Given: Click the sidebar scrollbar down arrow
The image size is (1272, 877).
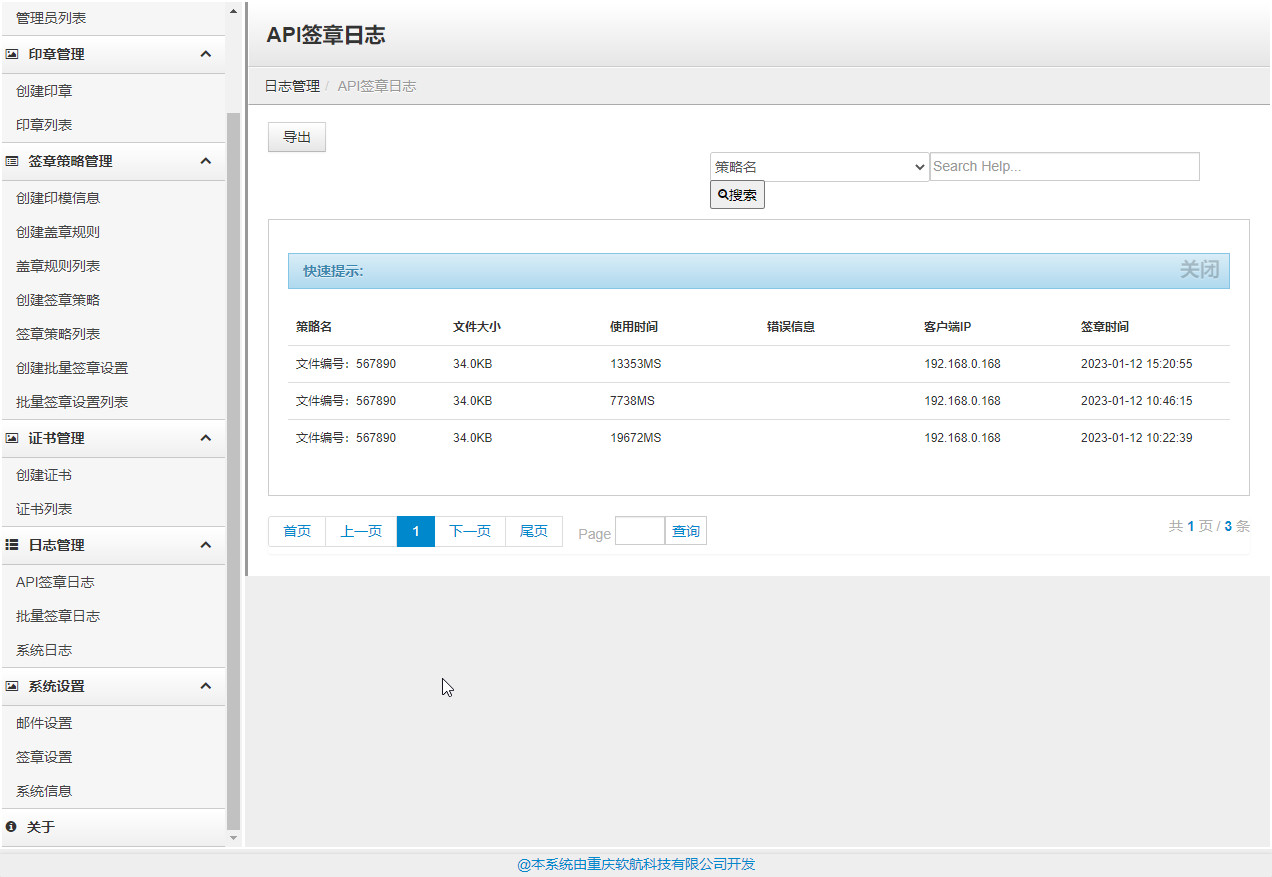Looking at the screenshot, I should (234, 838).
